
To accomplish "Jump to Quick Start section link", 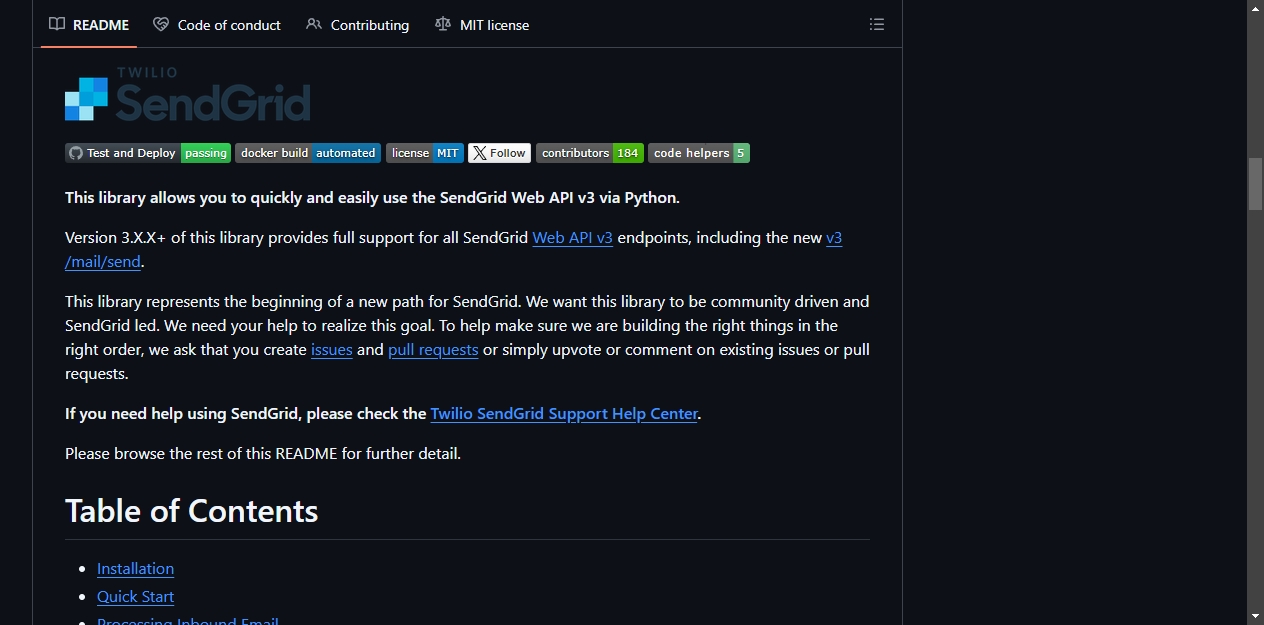I will (135, 597).
